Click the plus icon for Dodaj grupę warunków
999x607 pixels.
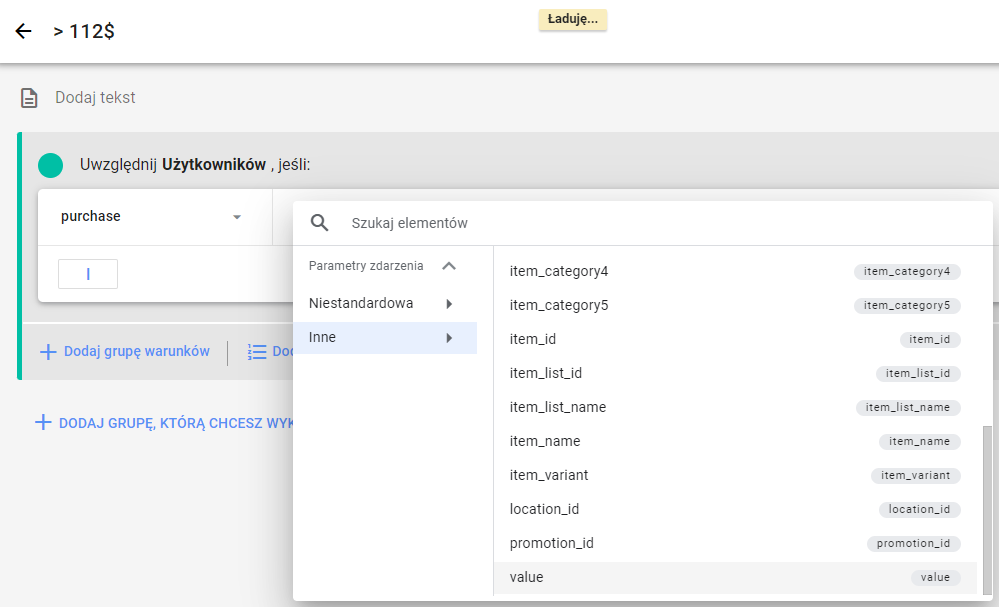[48, 352]
